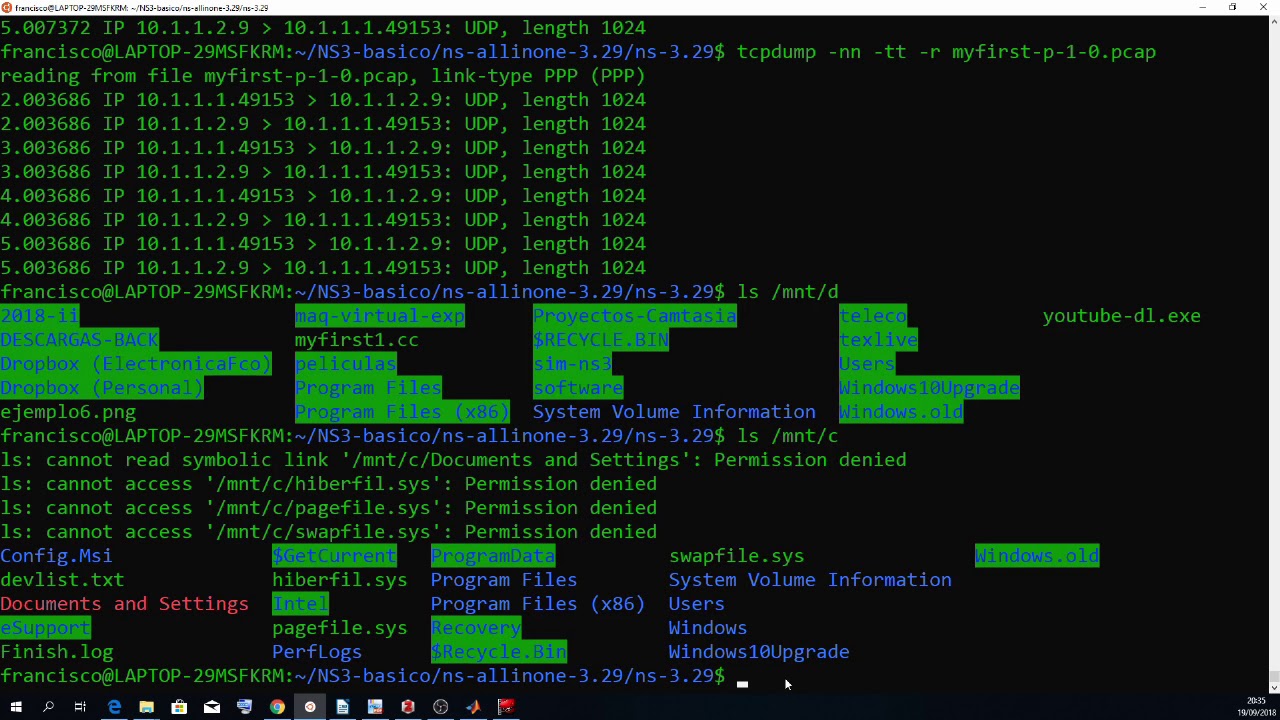Click 'software' directory entry
Viewport: 1280px width, 720px height.
click(x=577, y=388)
